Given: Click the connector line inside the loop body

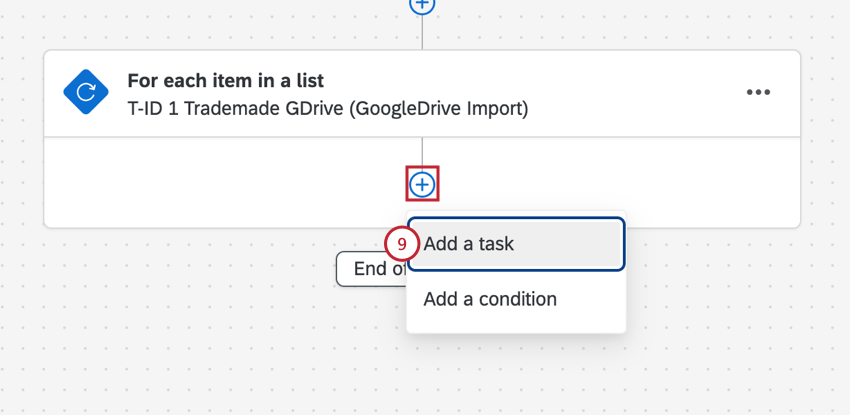Looking at the screenshot, I should click(x=423, y=153).
